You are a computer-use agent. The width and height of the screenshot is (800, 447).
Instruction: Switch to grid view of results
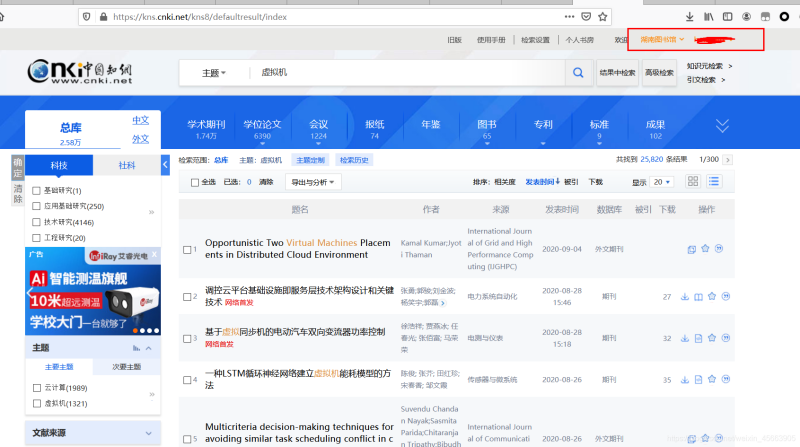pos(693,181)
